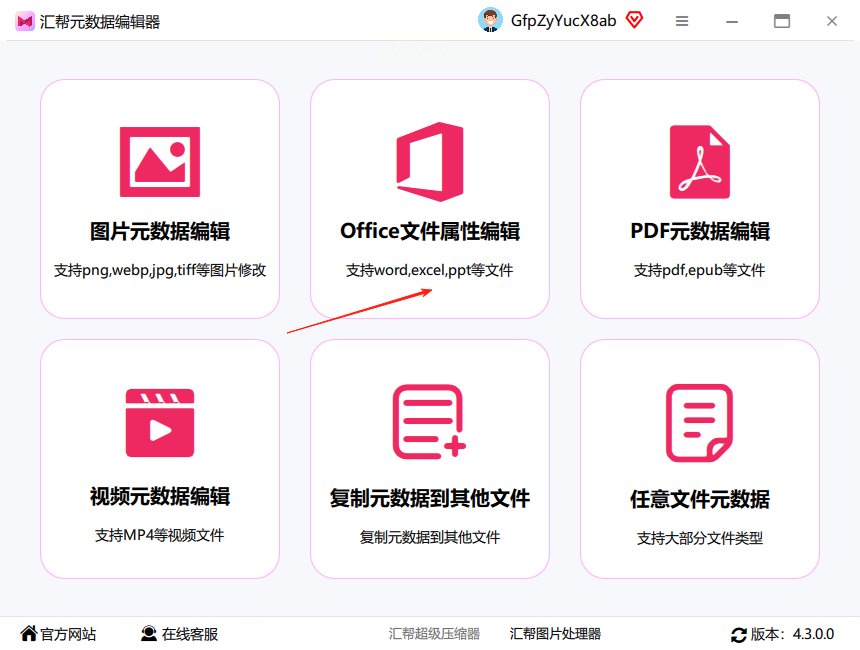The height and width of the screenshot is (650, 860).
Task: Click the version refresh icon
Action: click(x=739, y=635)
